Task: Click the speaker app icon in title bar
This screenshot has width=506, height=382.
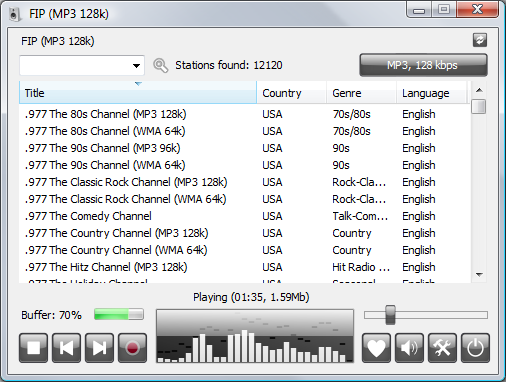Action: 14,14
